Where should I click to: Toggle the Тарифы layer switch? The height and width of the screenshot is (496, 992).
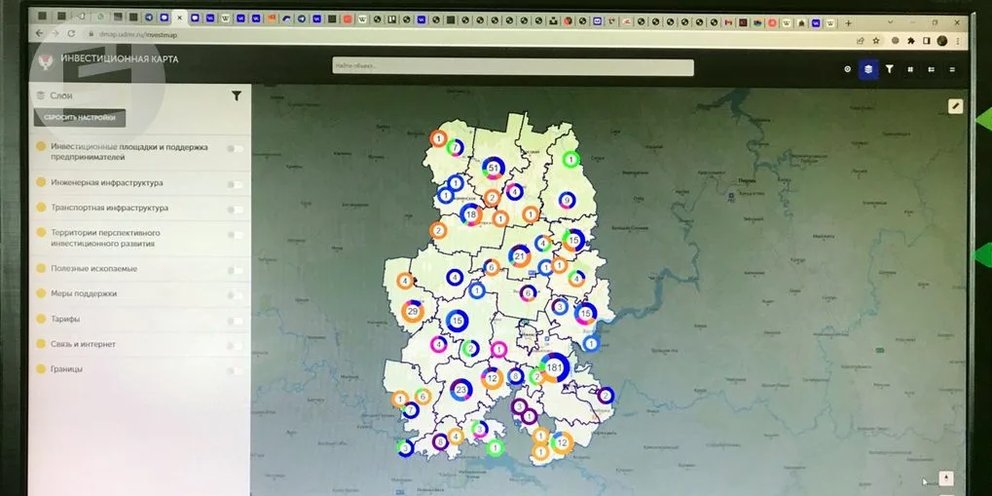(236, 321)
